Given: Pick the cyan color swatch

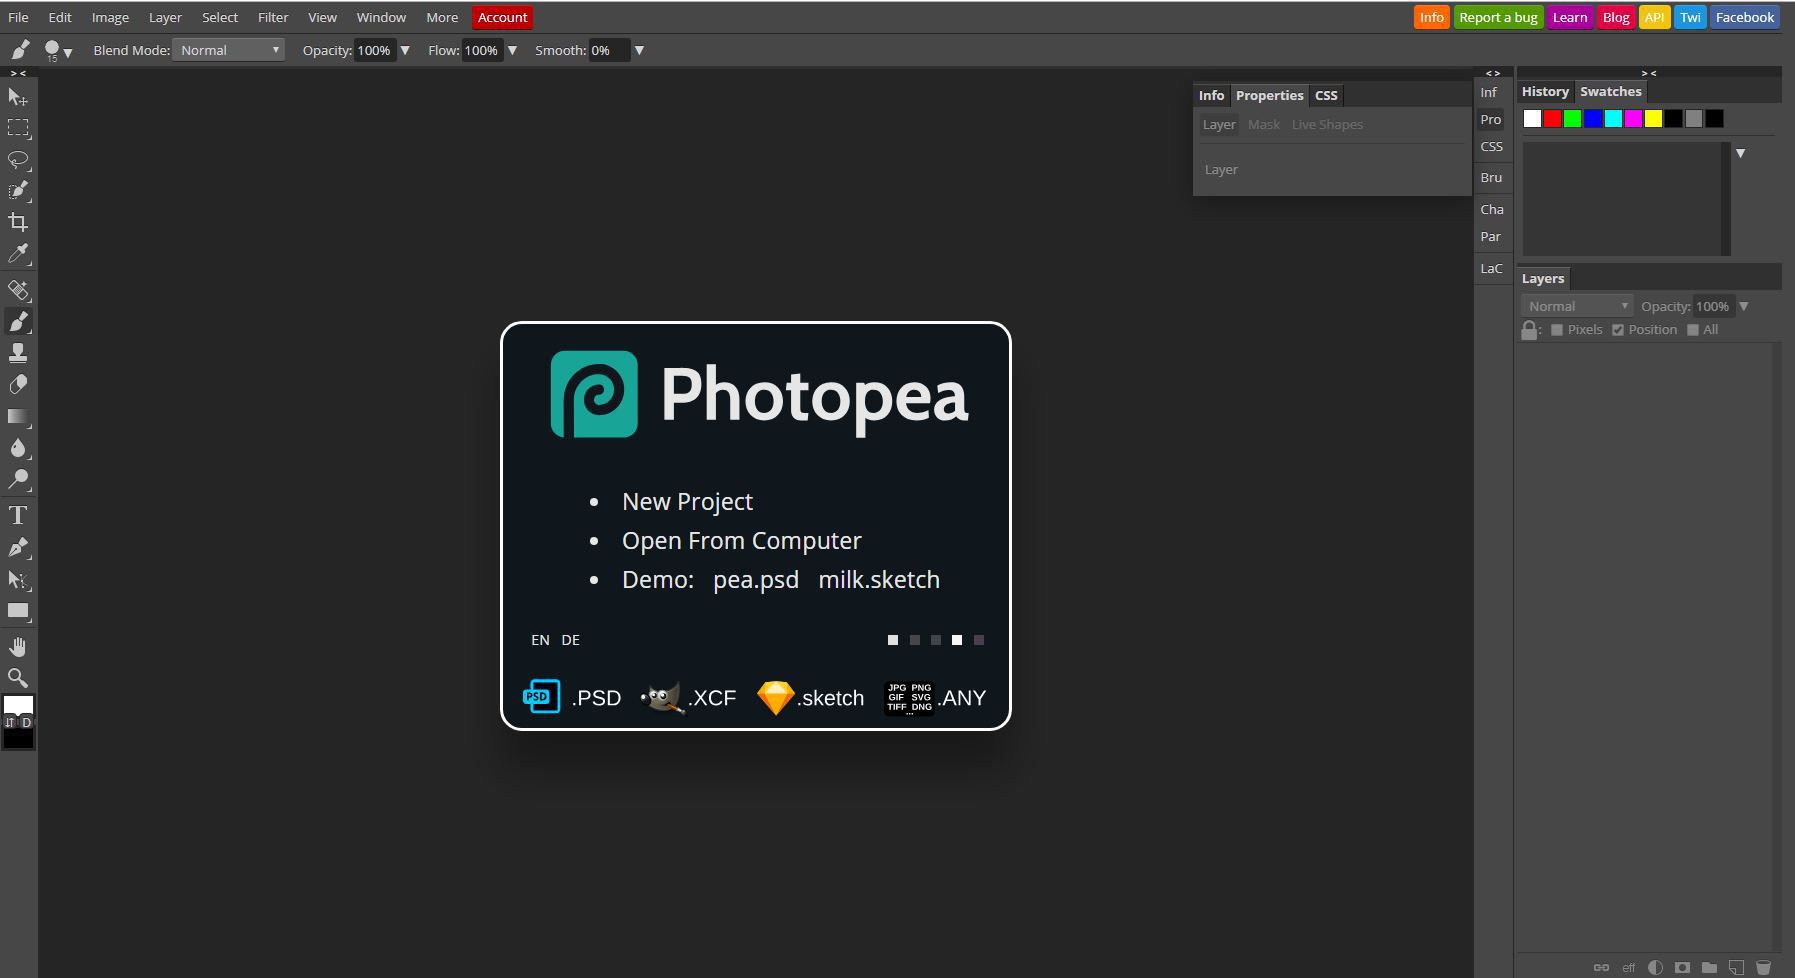Looking at the screenshot, I should click(1613, 119).
